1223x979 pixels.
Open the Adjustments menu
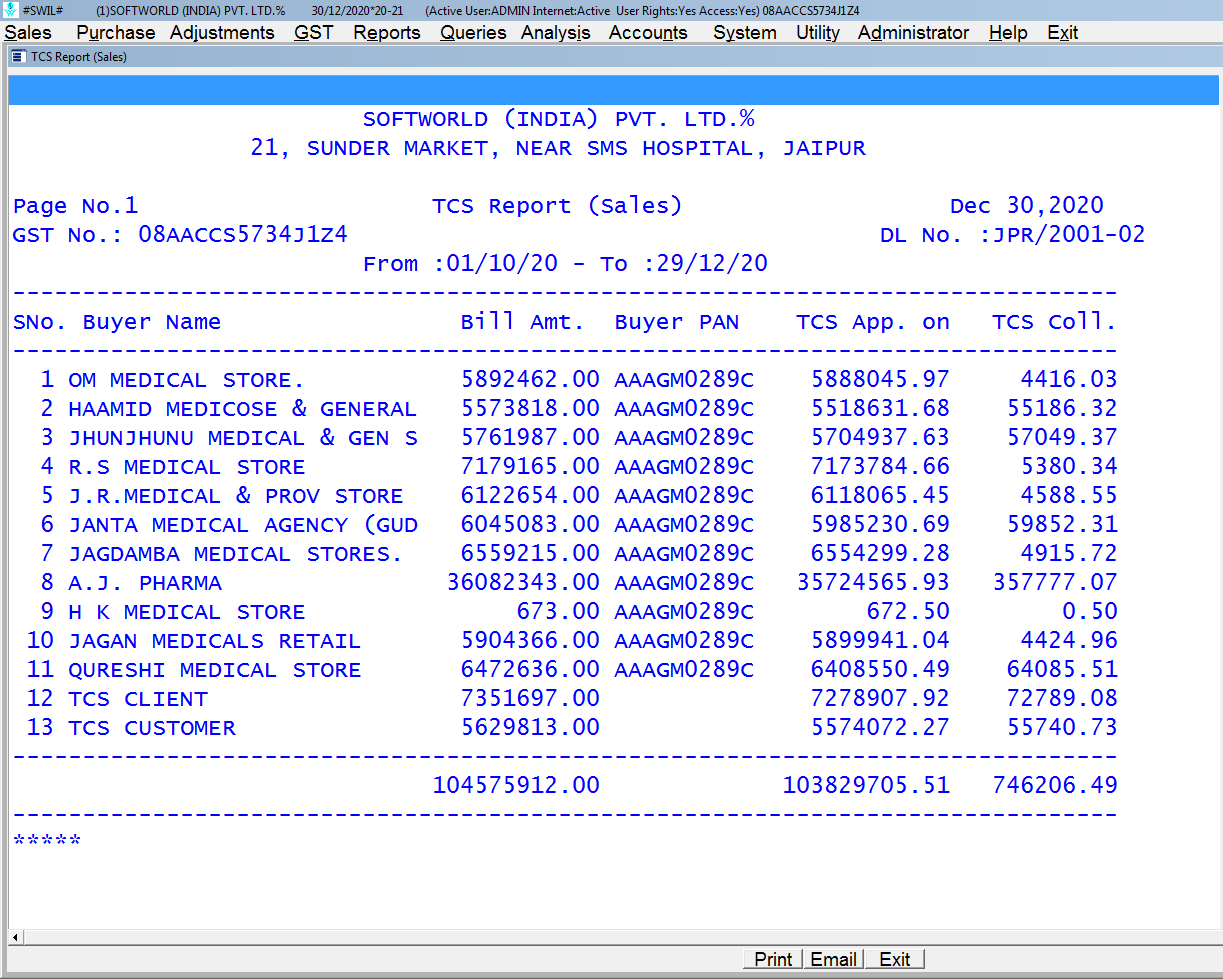[x=222, y=33]
